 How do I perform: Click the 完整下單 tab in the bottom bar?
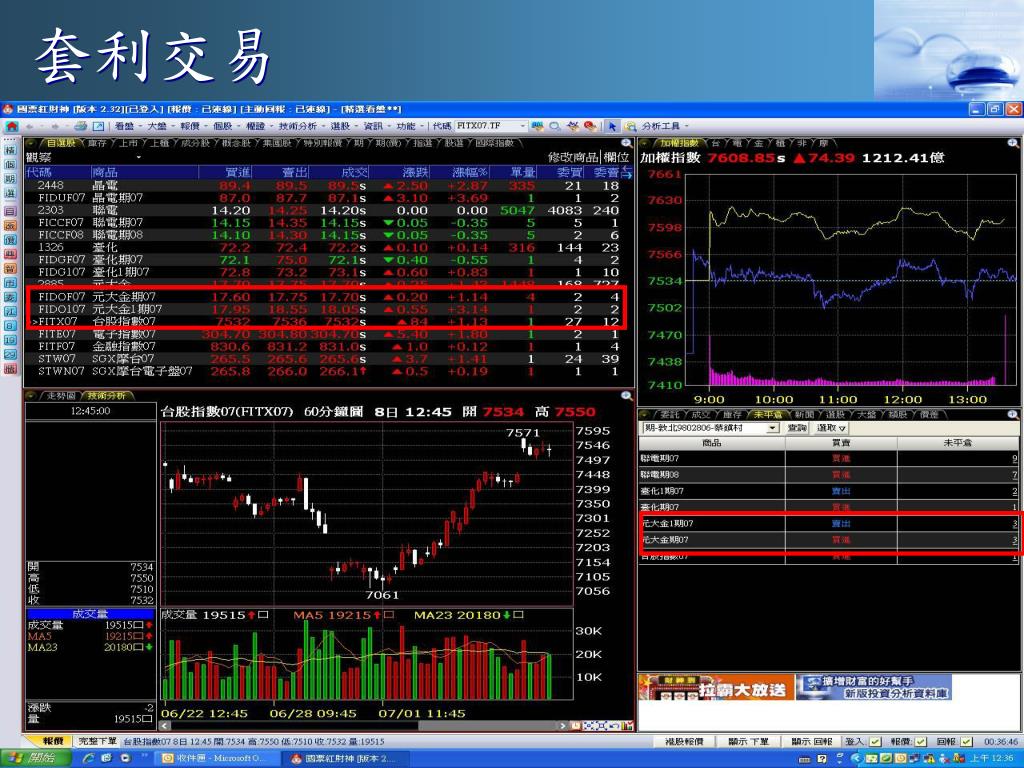click(97, 741)
